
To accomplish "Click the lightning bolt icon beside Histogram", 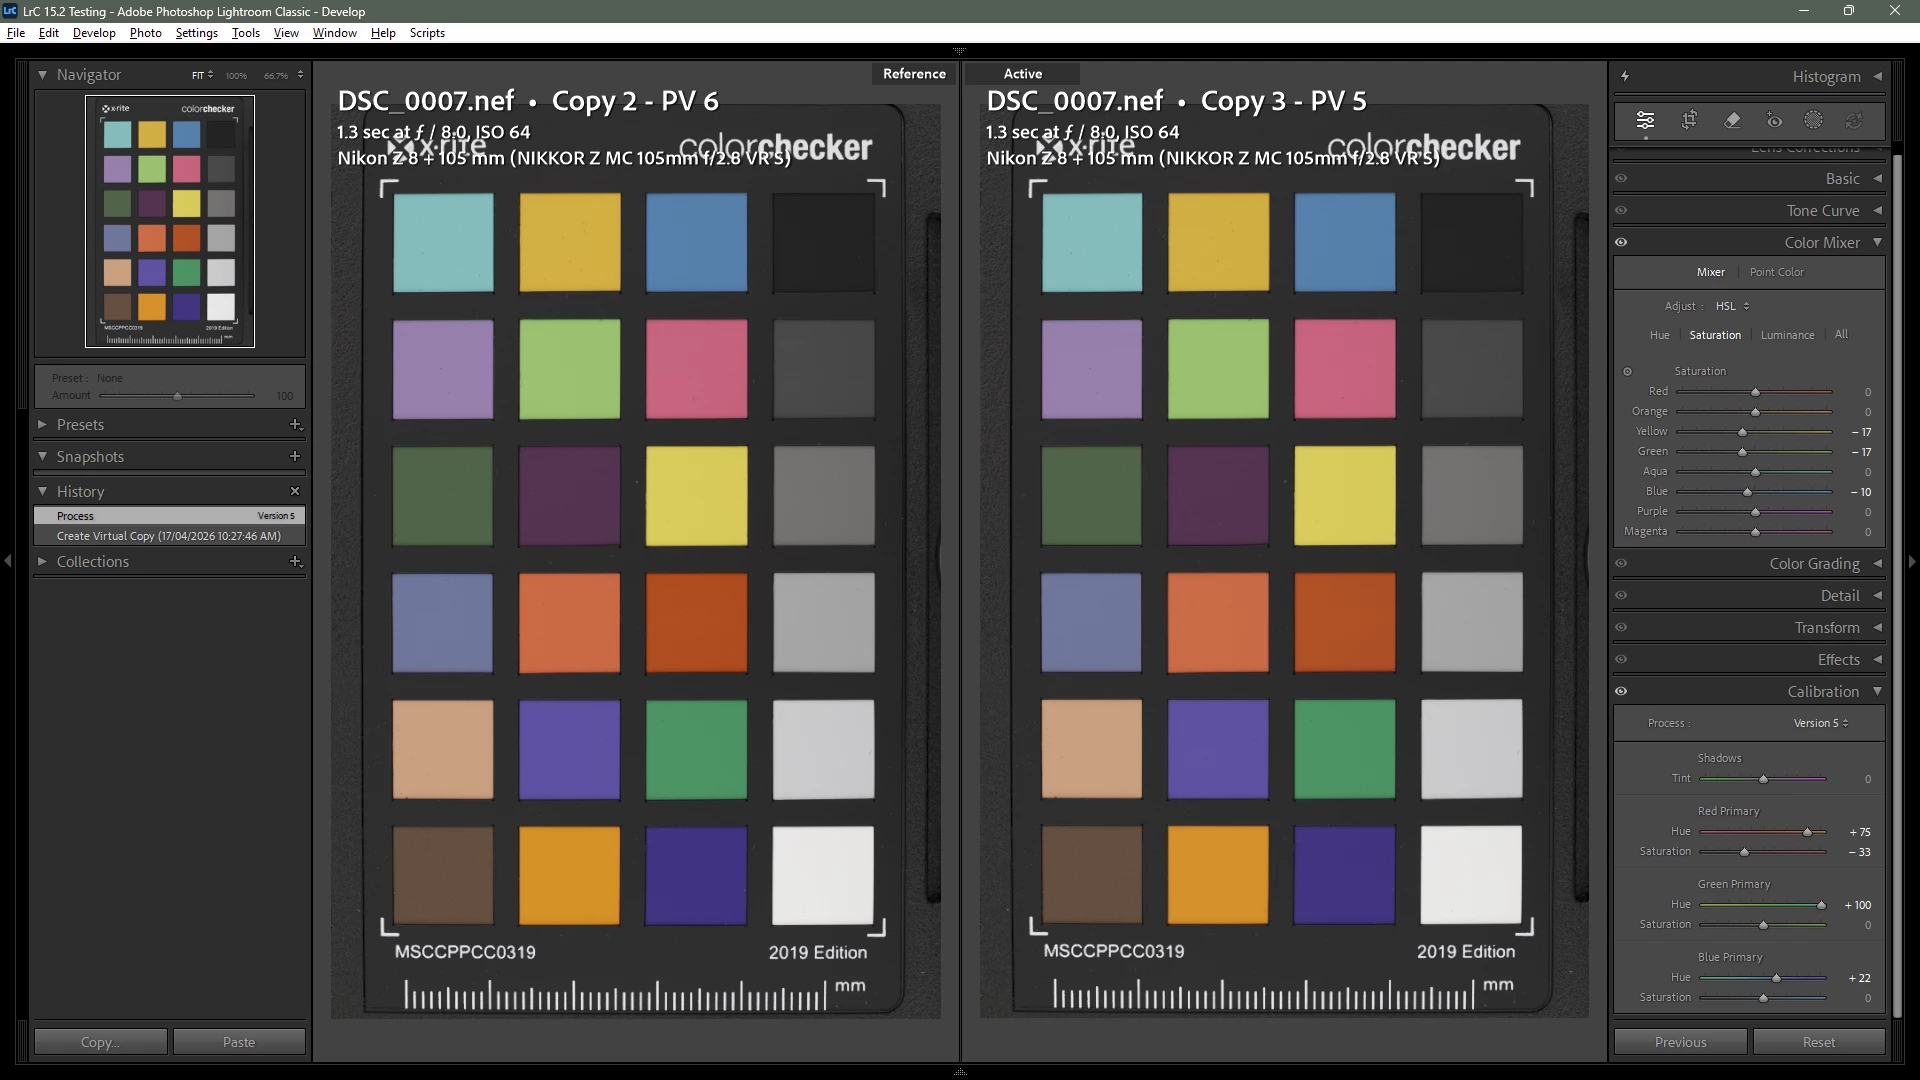I will [x=1625, y=76].
